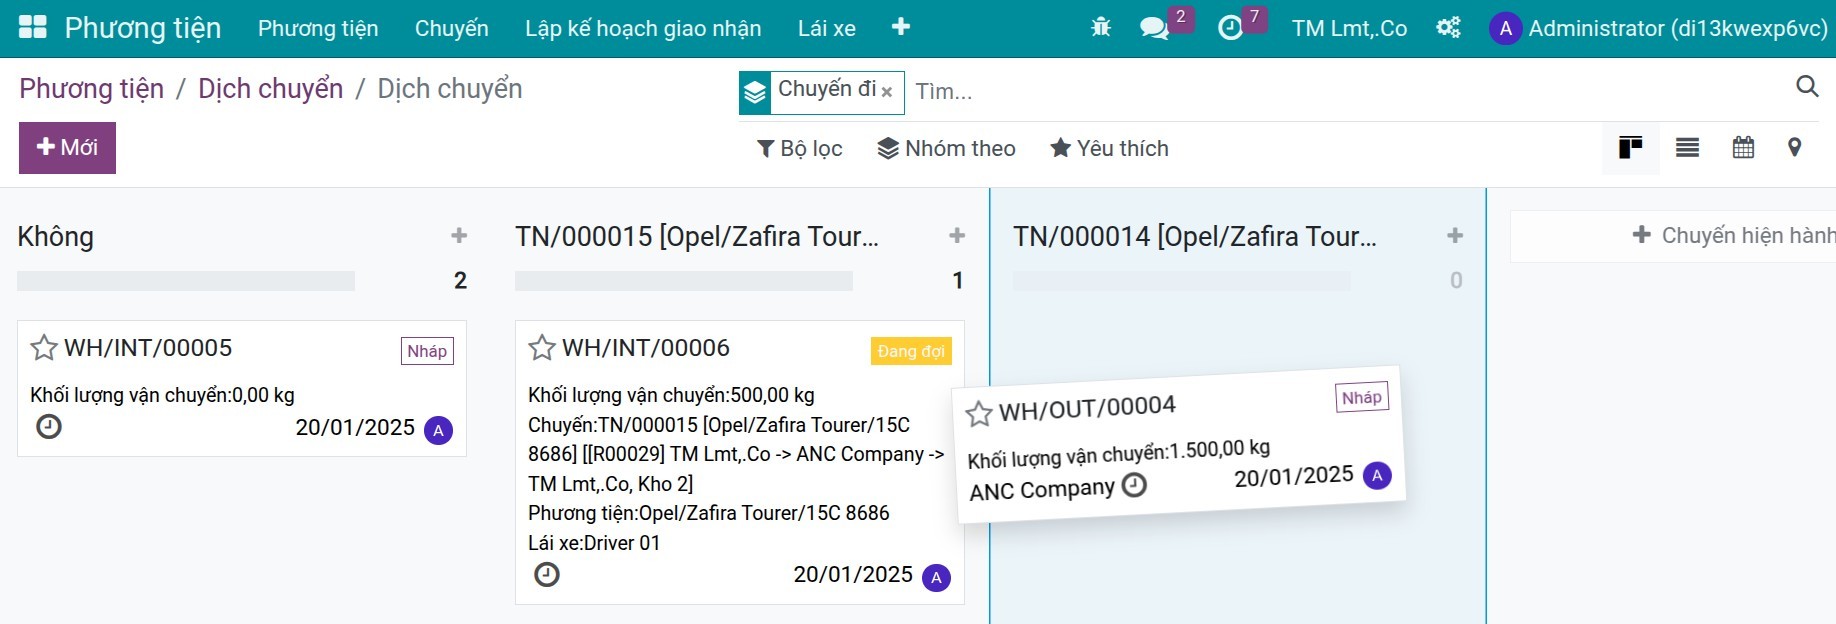The width and height of the screenshot is (1836, 624).
Task: Open activities clock icon in top bar
Action: click(1230, 28)
